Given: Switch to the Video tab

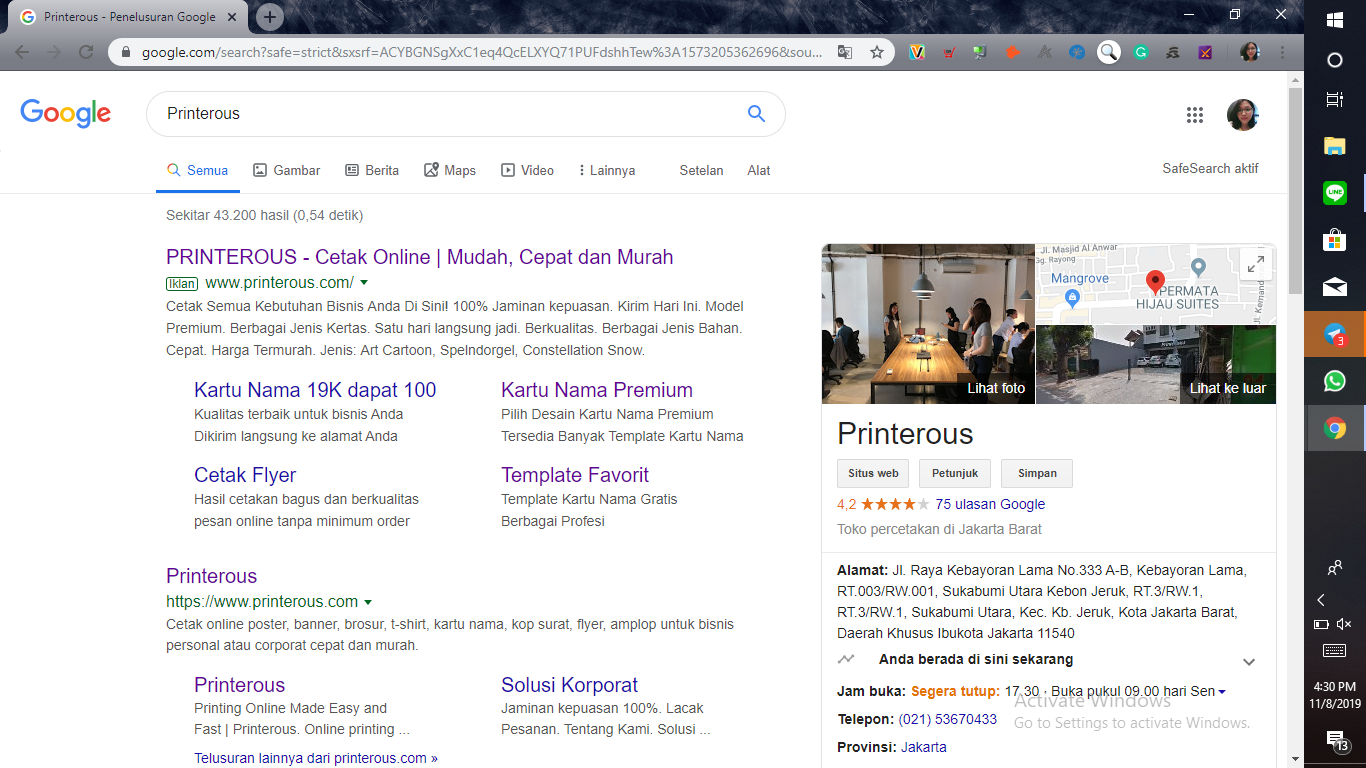Looking at the screenshot, I should [x=527, y=170].
